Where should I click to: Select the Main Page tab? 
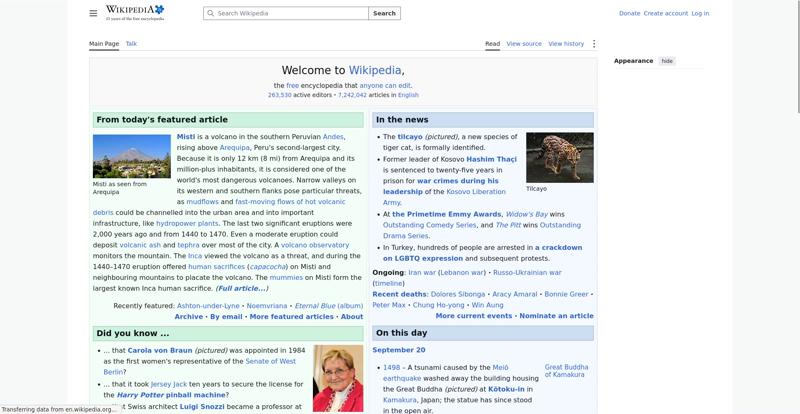[x=104, y=44]
